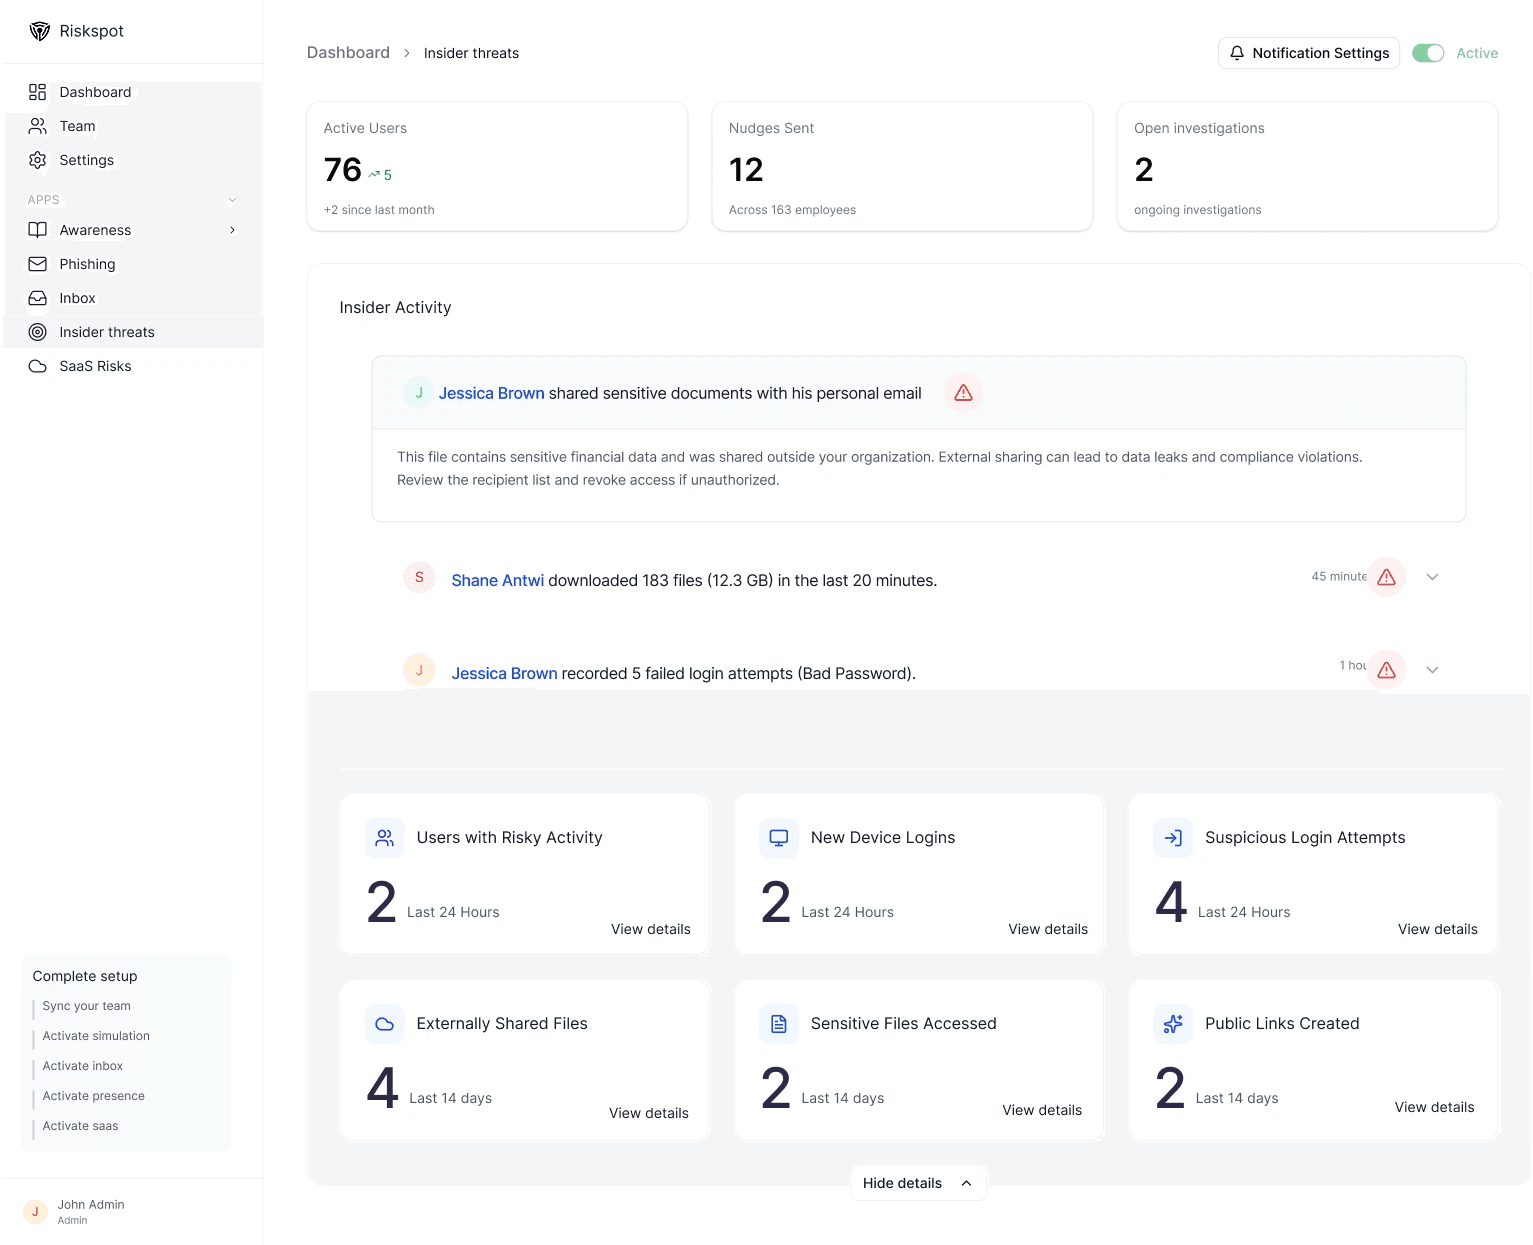Expand the failed login attempts row chevron
Screen dimensions: 1533x1245
pyautogui.click(x=1432, y=670)
